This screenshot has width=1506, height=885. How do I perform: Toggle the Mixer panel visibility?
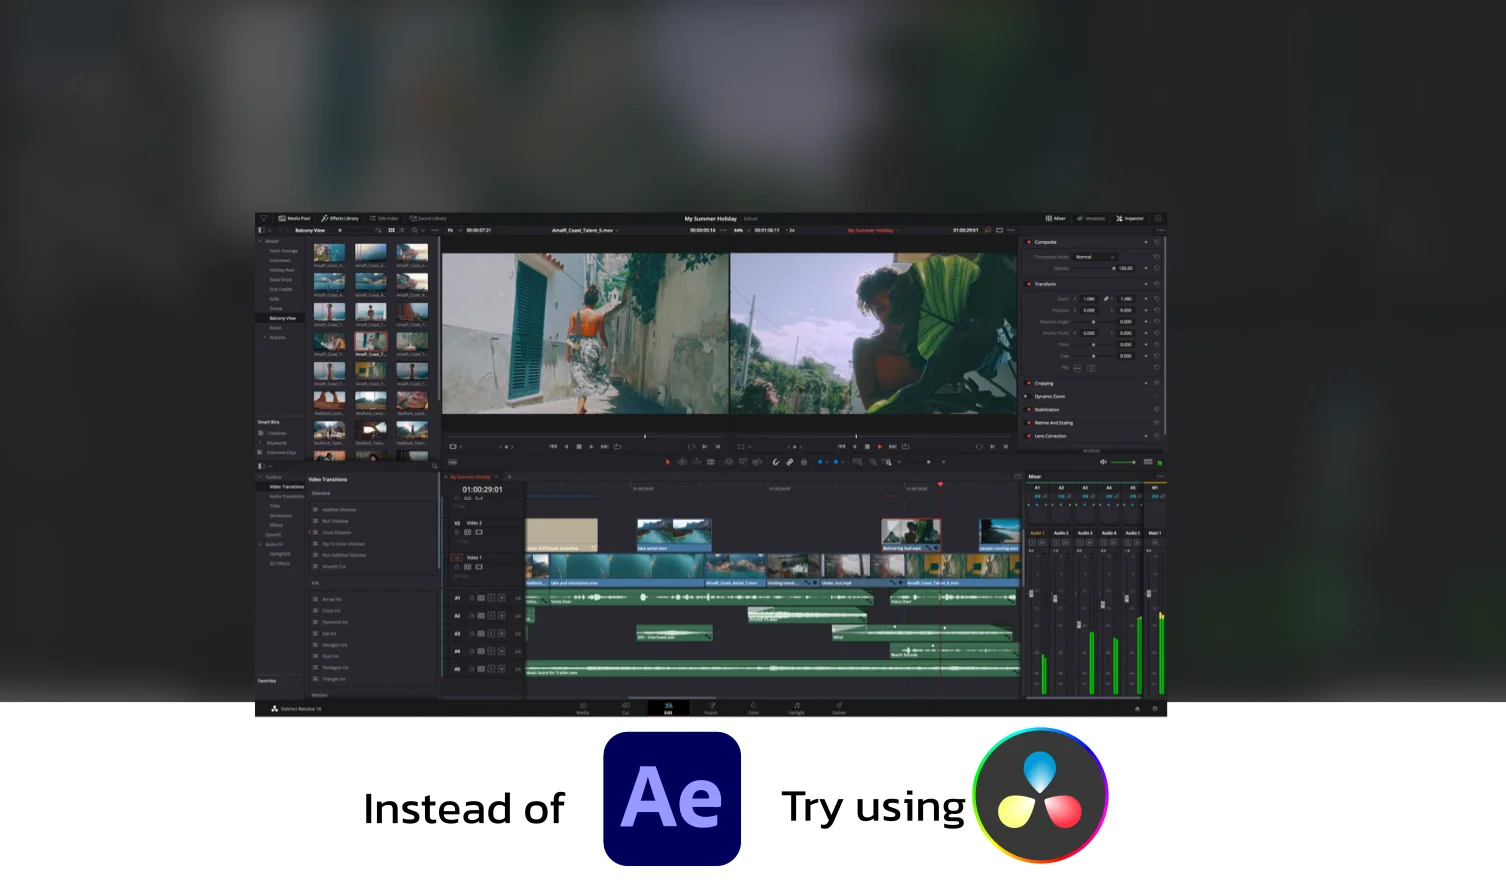(x=1055, y=218)
